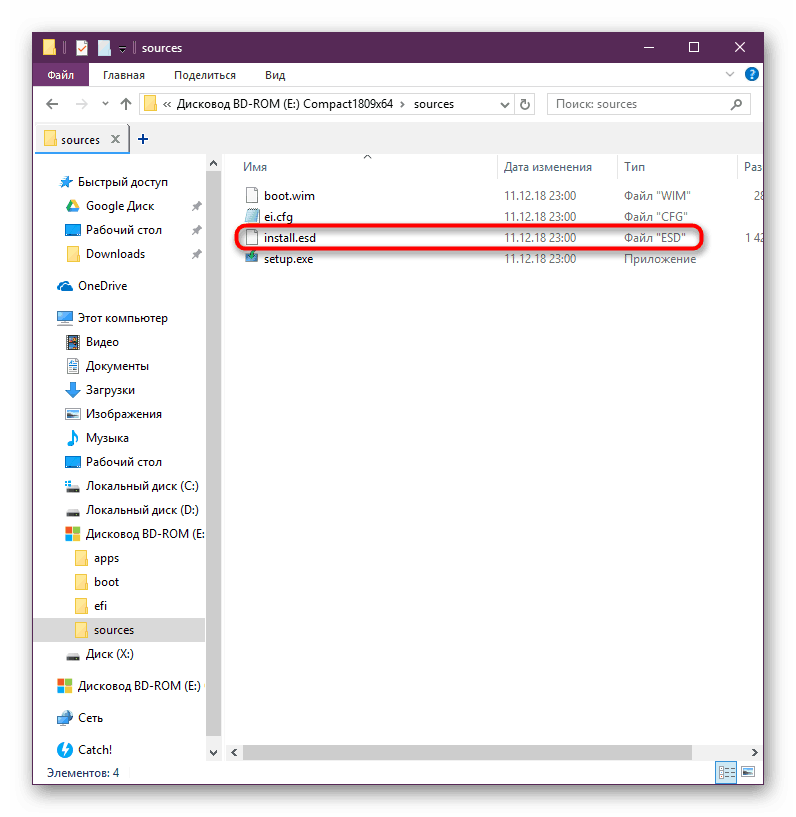Click the ei.cfg notepad icon
Screen dimensions: 796x817
point(252,216)
